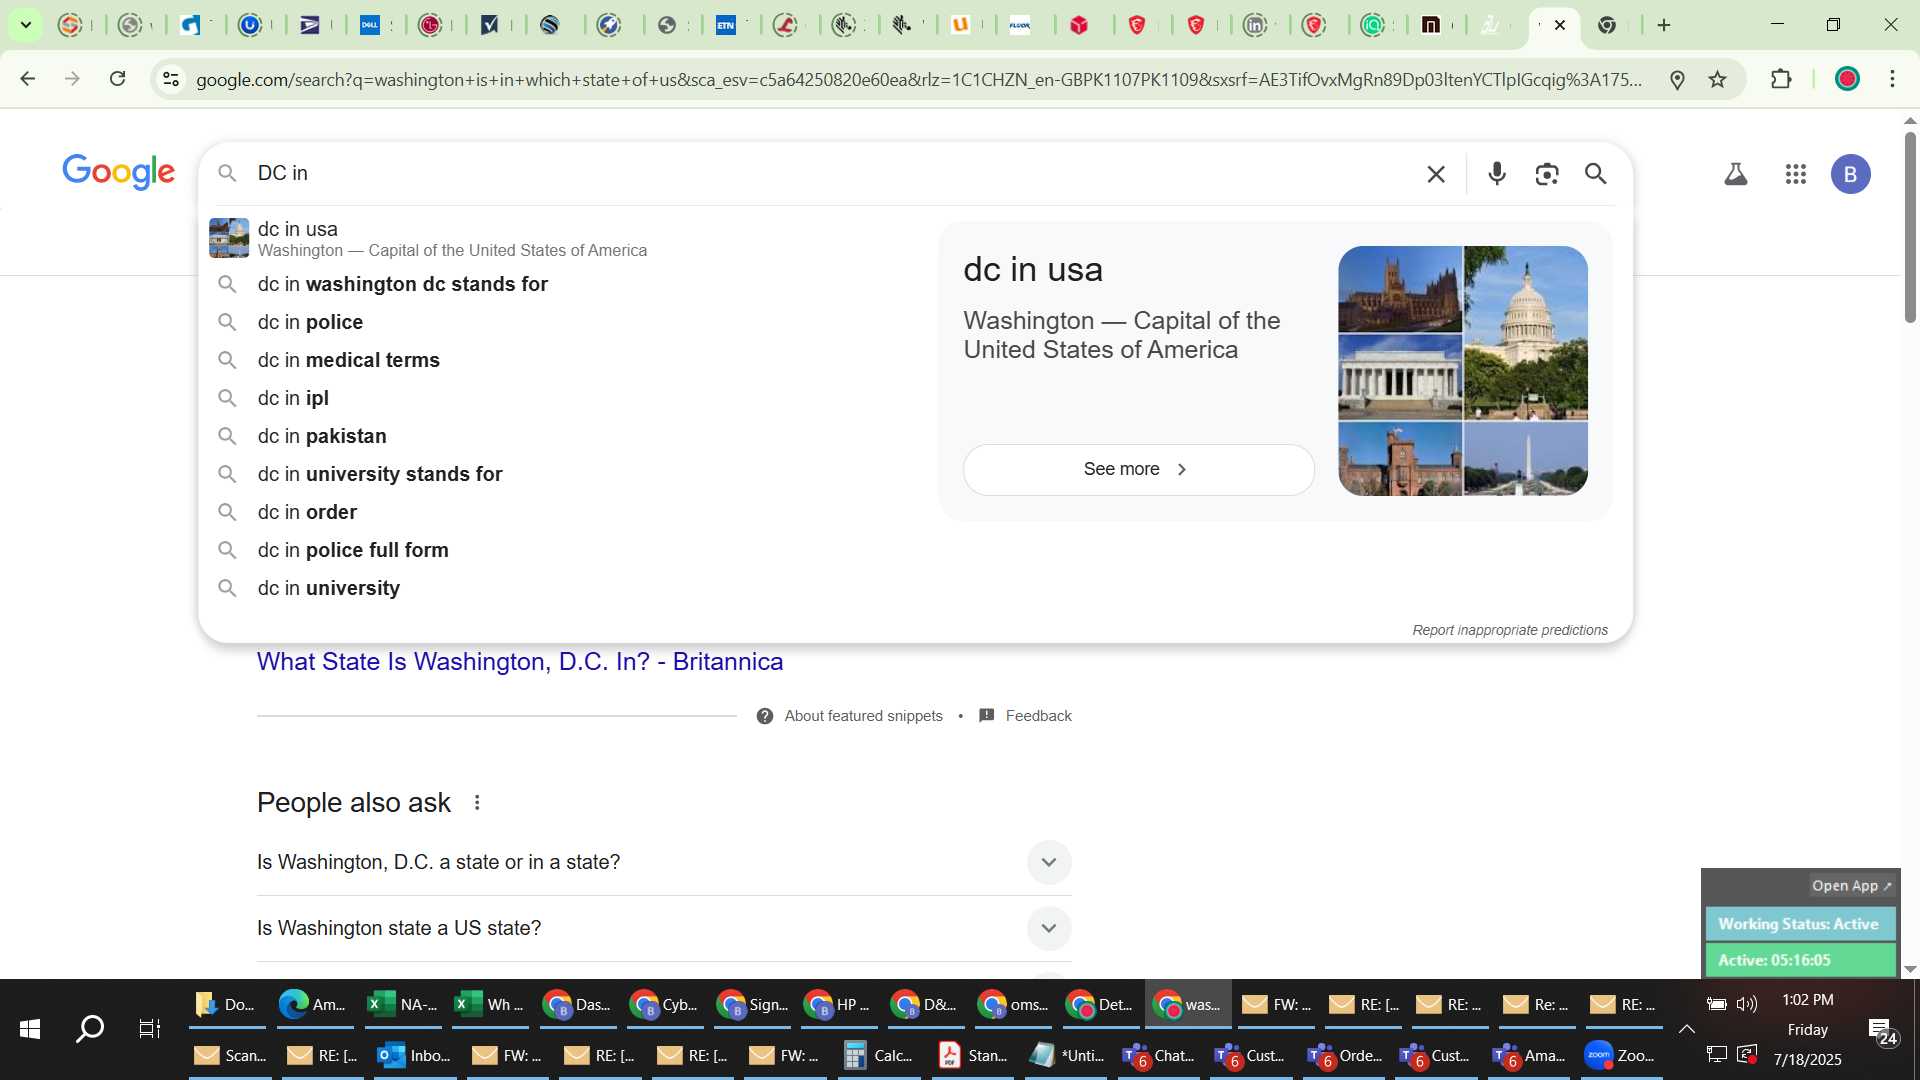Viewport: 1920px width, 1080px height.
Task: Go back to previous page
Action: pos(28,79)
